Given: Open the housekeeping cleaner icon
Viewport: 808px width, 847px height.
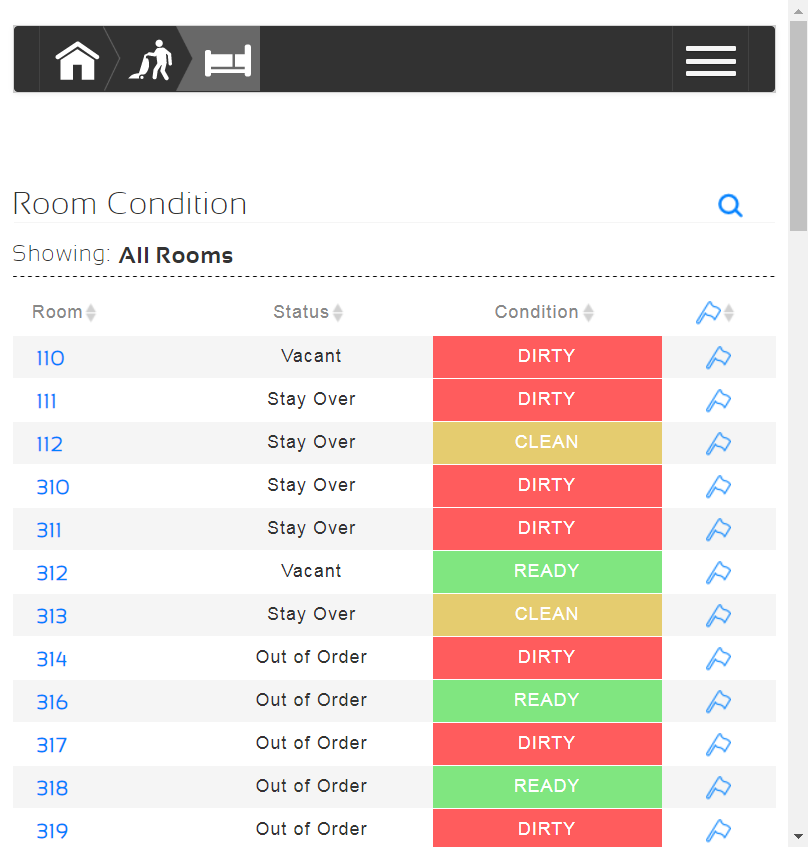Looking at the screenshot, I should [x=150, y=60].
